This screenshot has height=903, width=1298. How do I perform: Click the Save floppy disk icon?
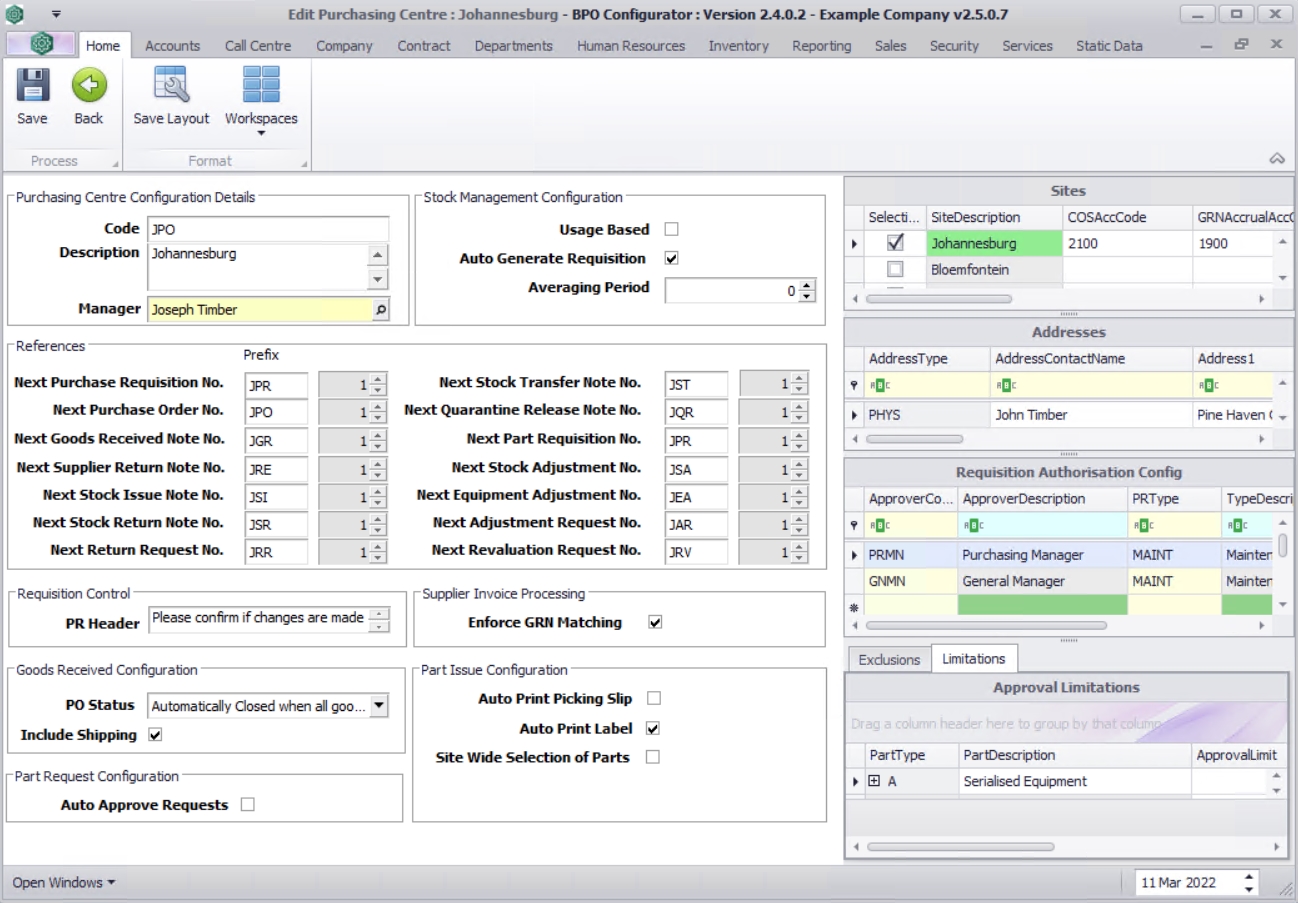pyautogui.click(x=32, y=86)
